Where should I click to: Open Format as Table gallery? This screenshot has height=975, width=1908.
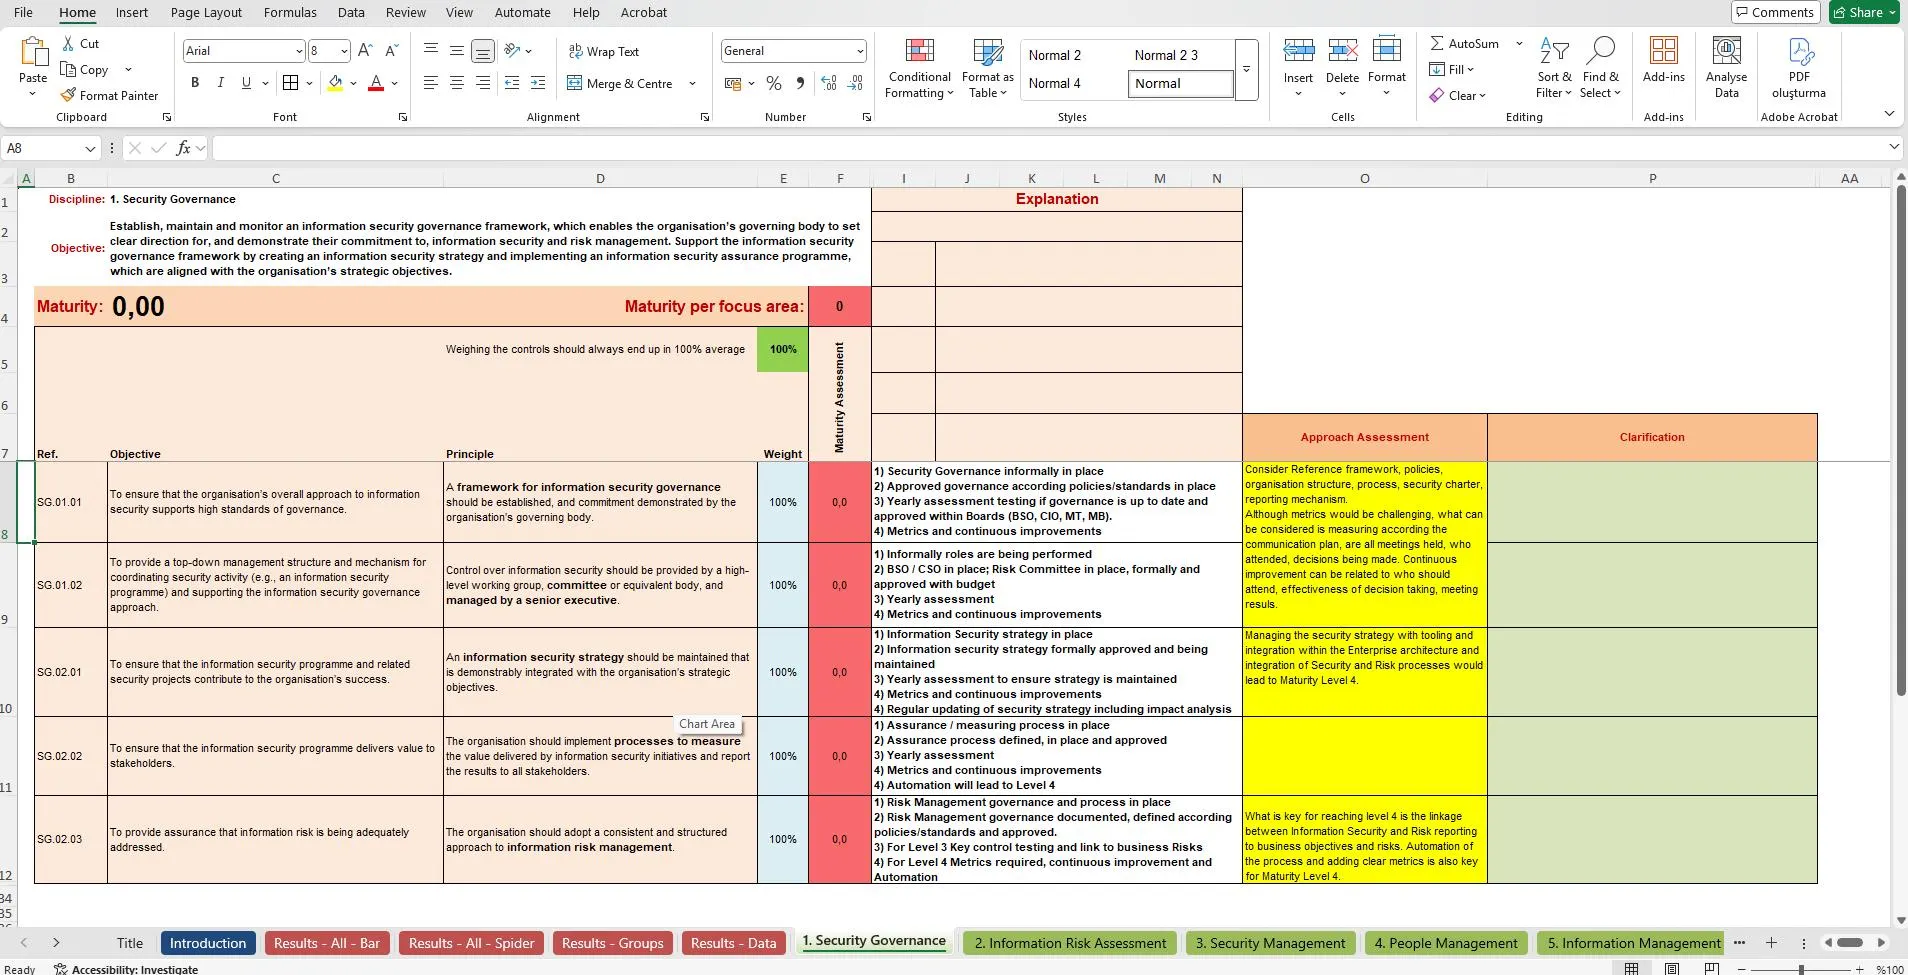[x=987, y=68]
